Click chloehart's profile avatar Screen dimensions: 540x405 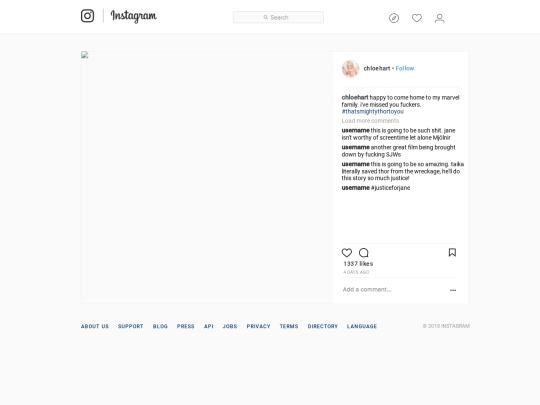tap(350, 69)
